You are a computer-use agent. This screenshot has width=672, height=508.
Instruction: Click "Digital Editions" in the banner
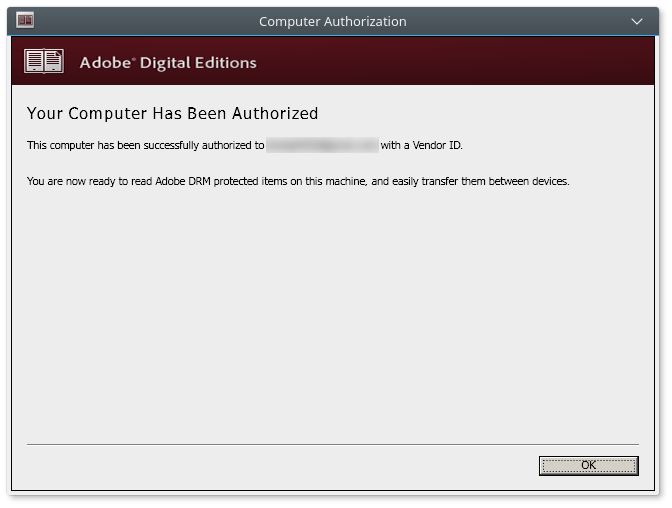[199, 63]
